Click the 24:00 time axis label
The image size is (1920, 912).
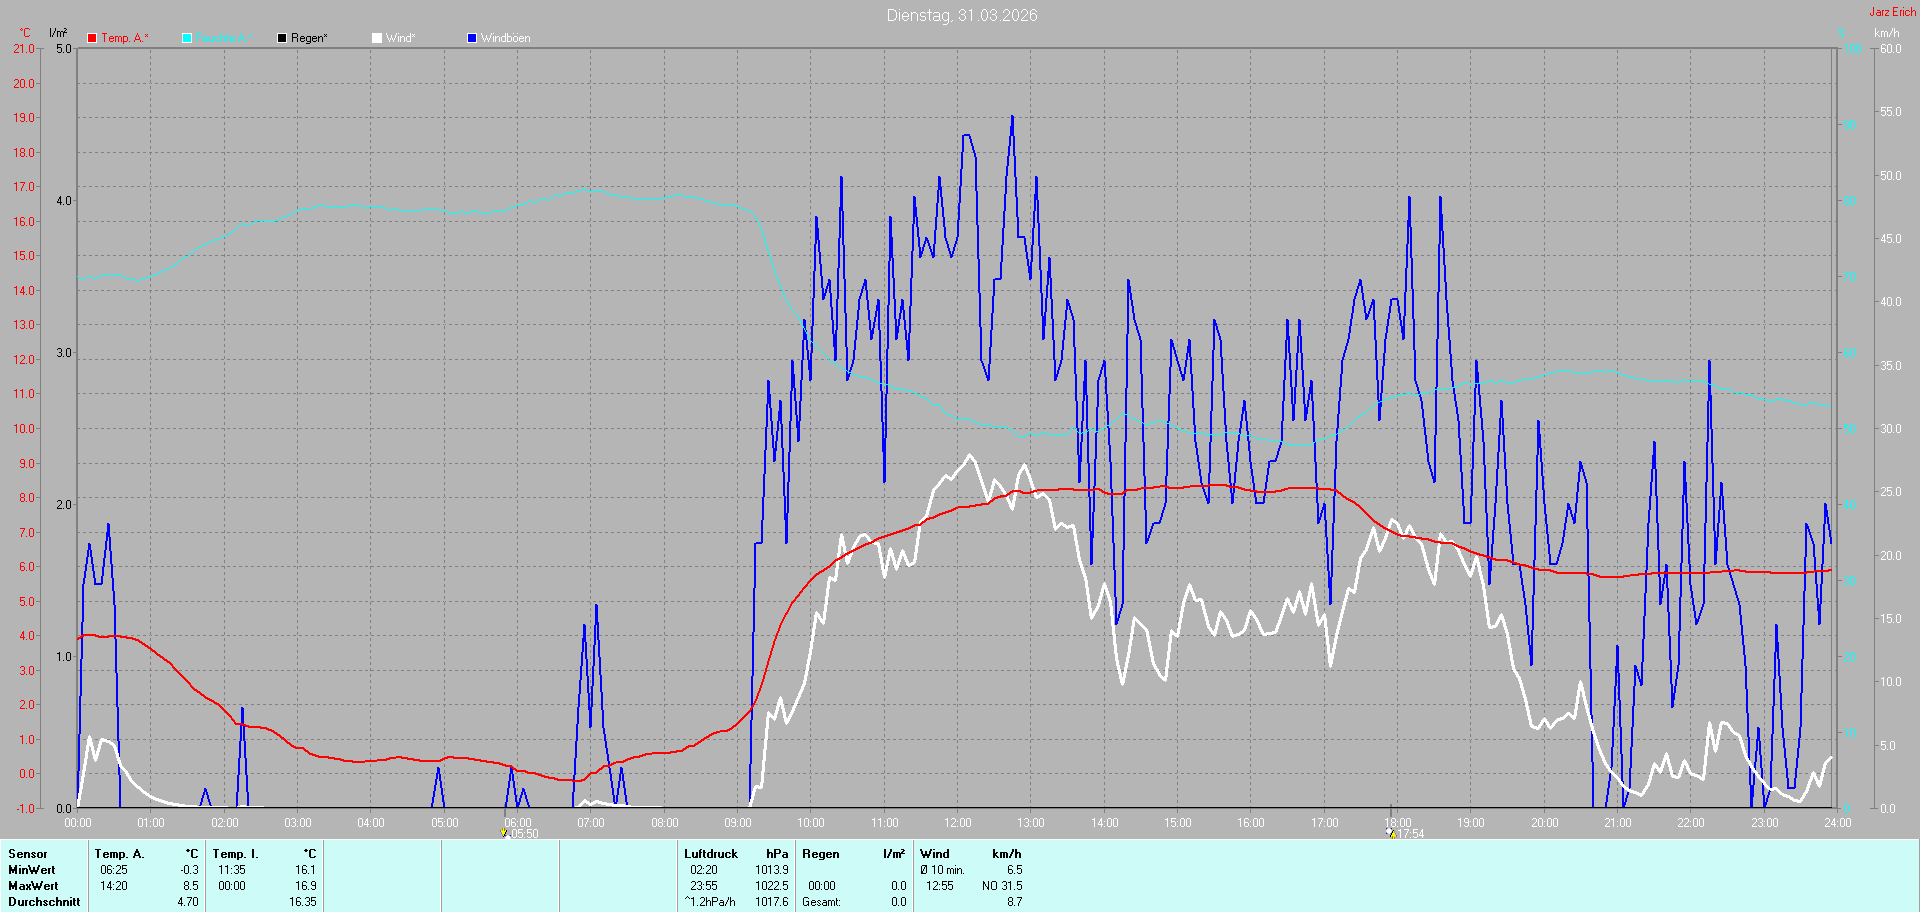tap(1837, 823)
